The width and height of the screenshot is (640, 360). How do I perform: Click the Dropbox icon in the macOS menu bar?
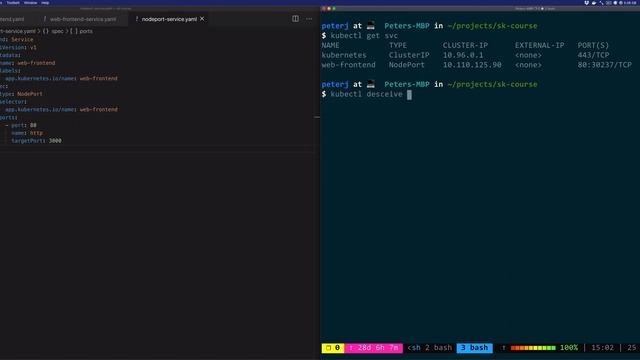click(587, 2)
